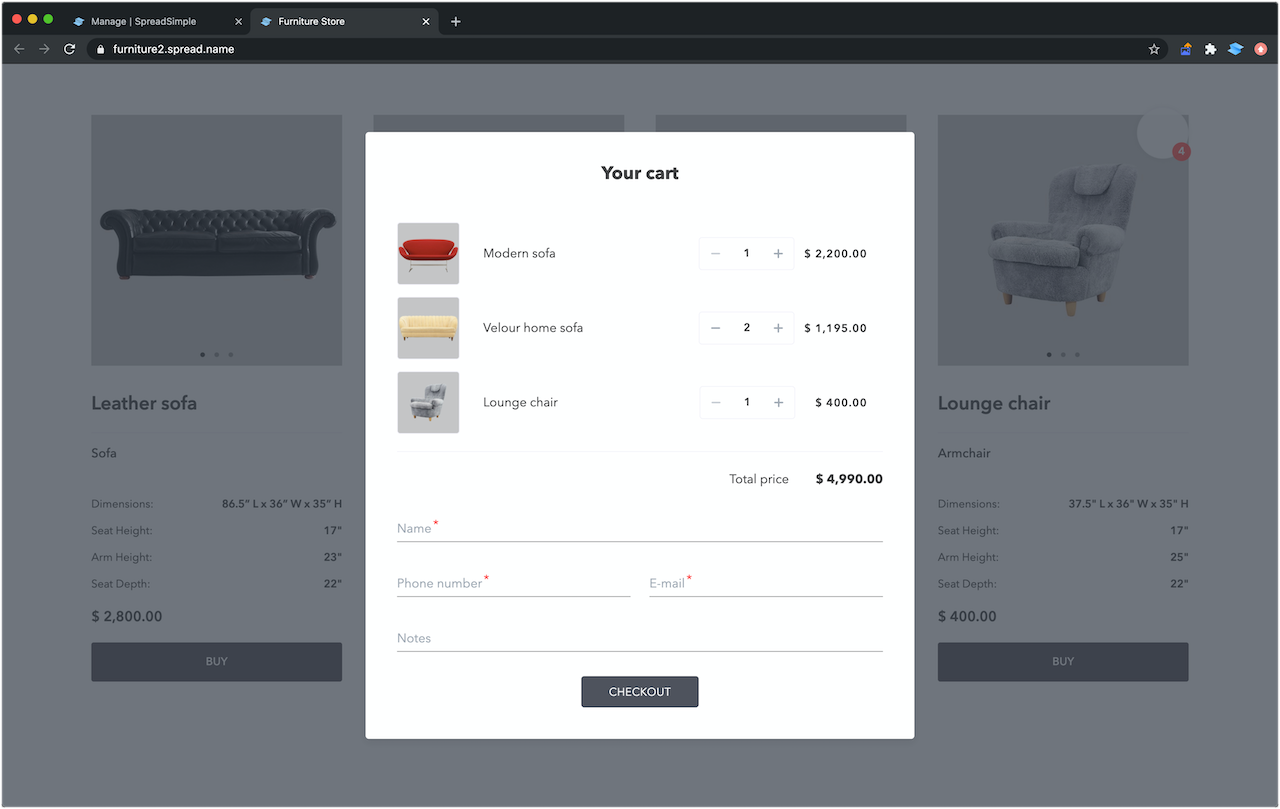This screenshot has width=1280, height=809.
Task: Reload the page with the refresh icon
Action: pyautogui.click(x=69, y=48)
